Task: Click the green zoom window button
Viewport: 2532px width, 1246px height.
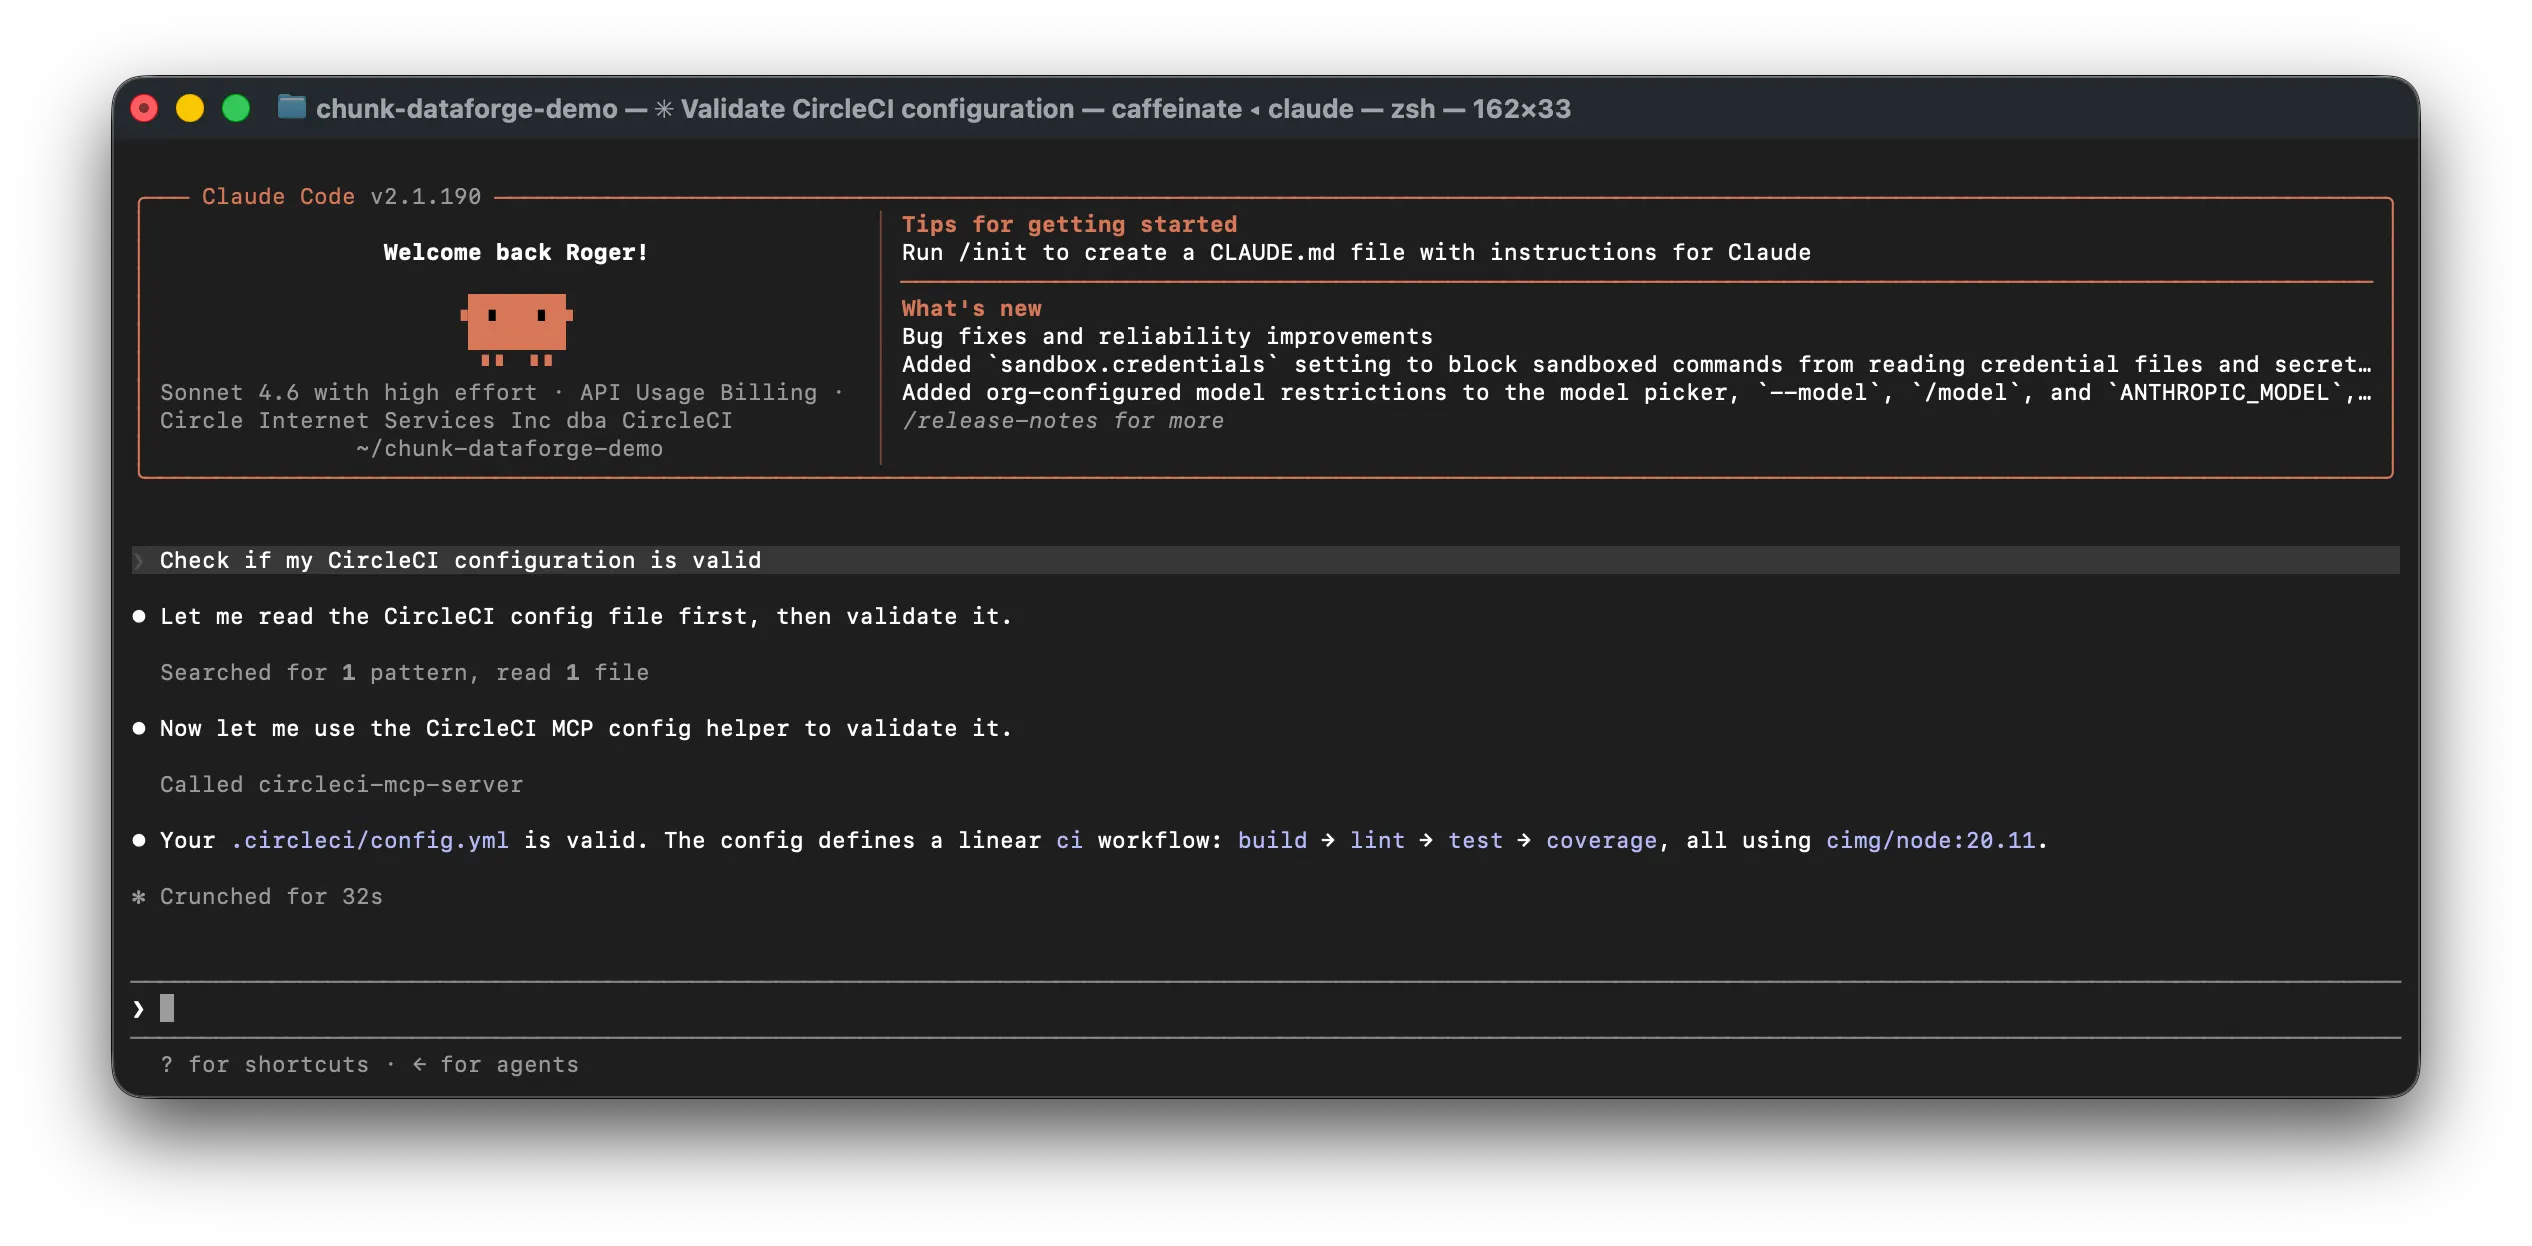Action: (236, 108)
